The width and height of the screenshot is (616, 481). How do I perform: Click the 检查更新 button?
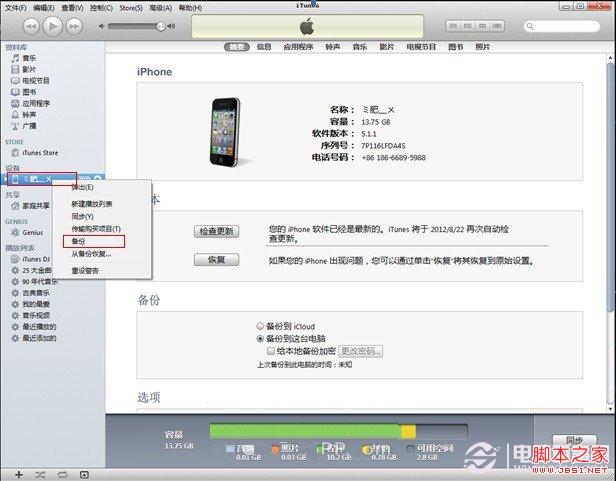click(x=216, y=231)
